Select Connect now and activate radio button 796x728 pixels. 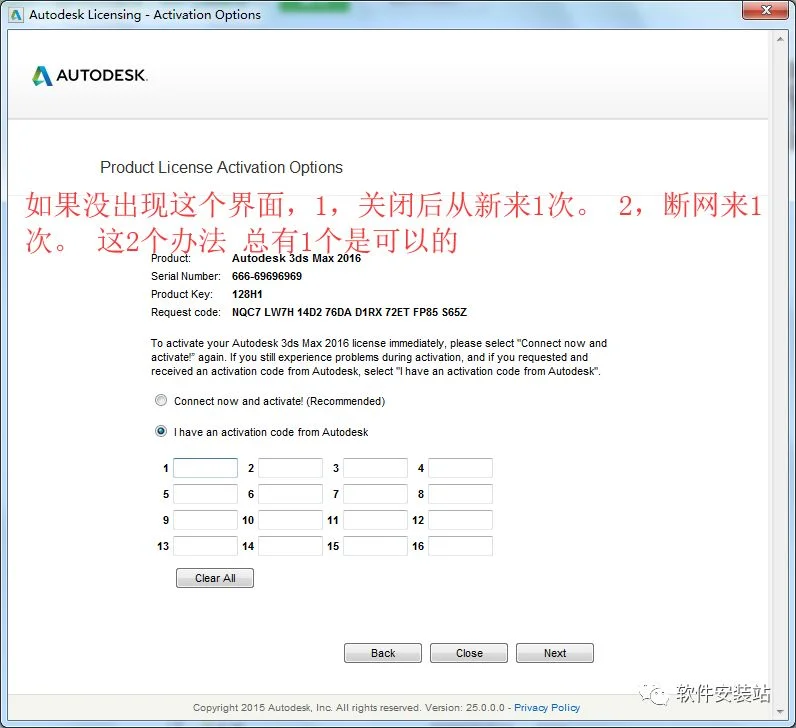tap(161, 401)
